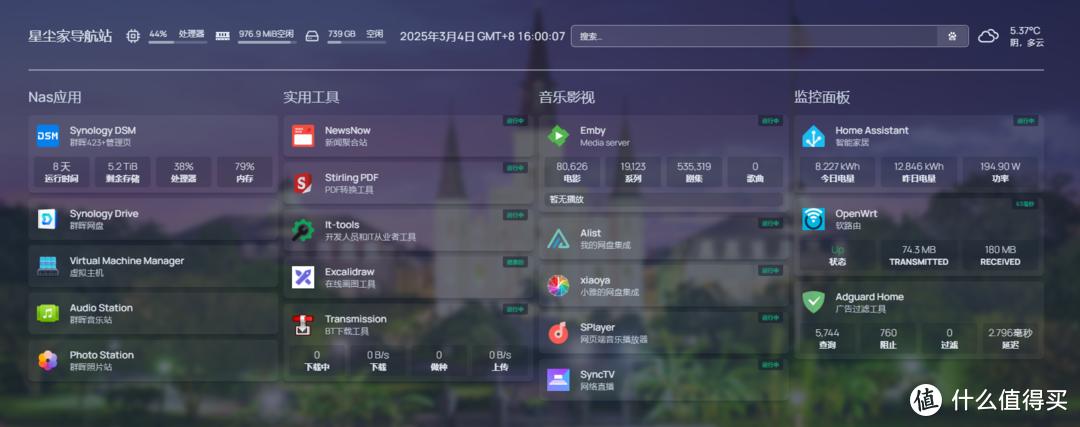Open the Adguard Home link title

pos(869,297)
